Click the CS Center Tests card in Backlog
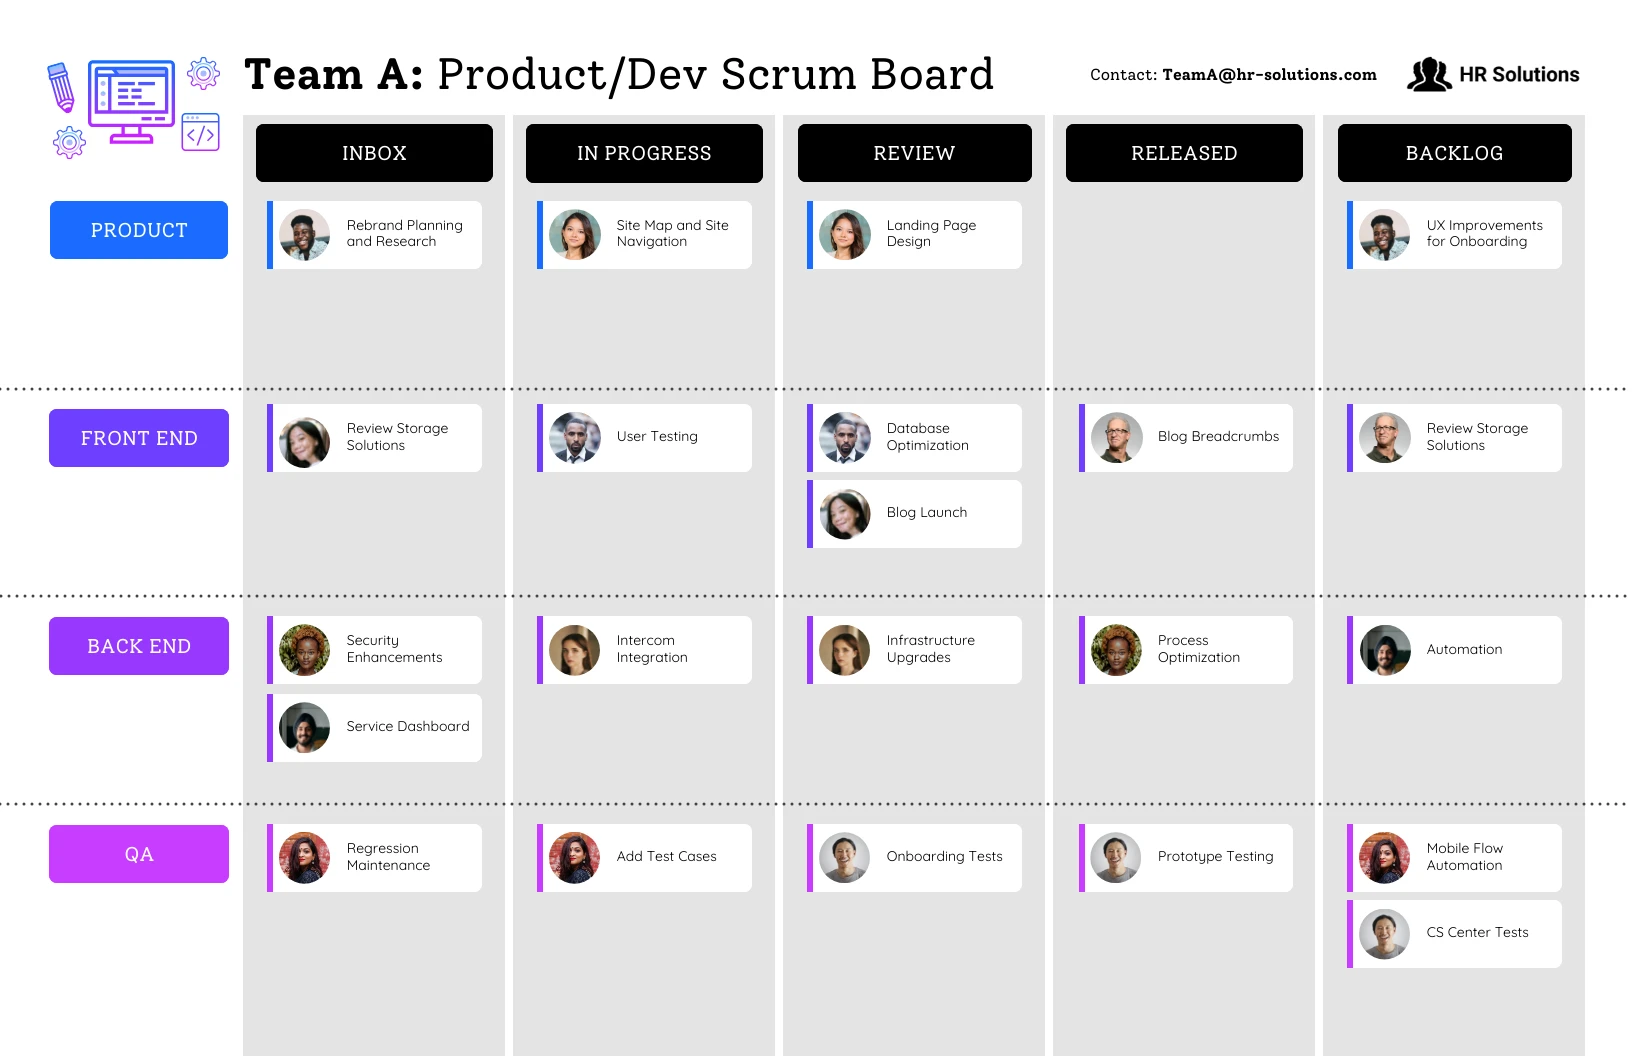 click(1454, 932)
